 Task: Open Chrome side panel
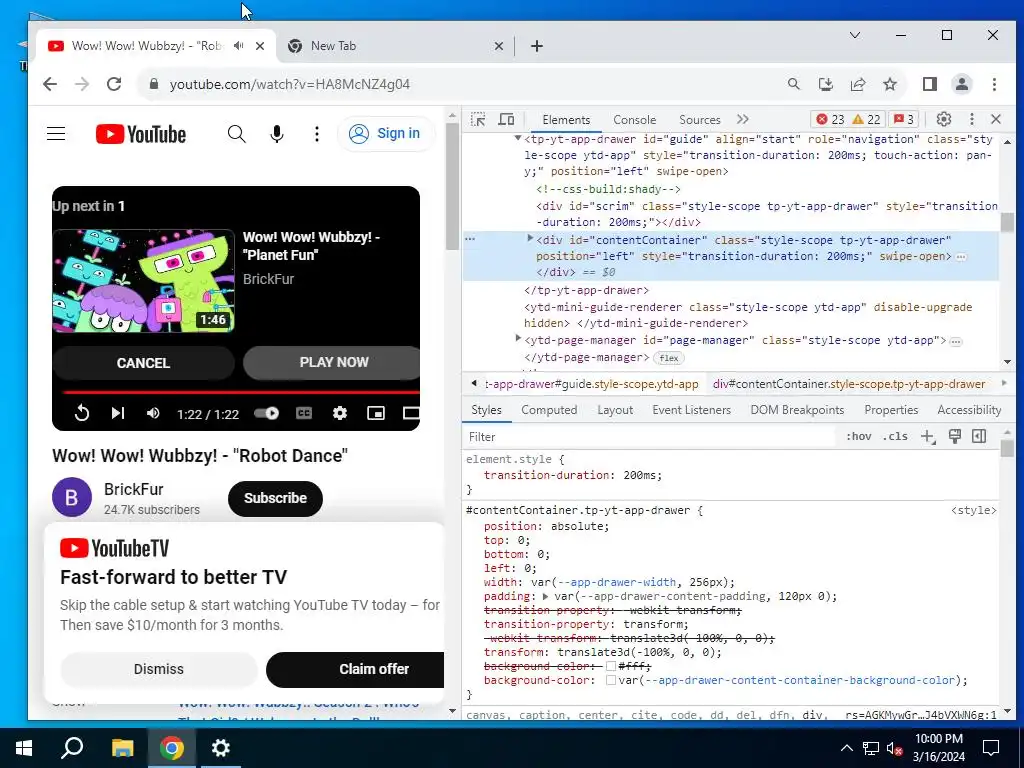[x=930, y=84]
